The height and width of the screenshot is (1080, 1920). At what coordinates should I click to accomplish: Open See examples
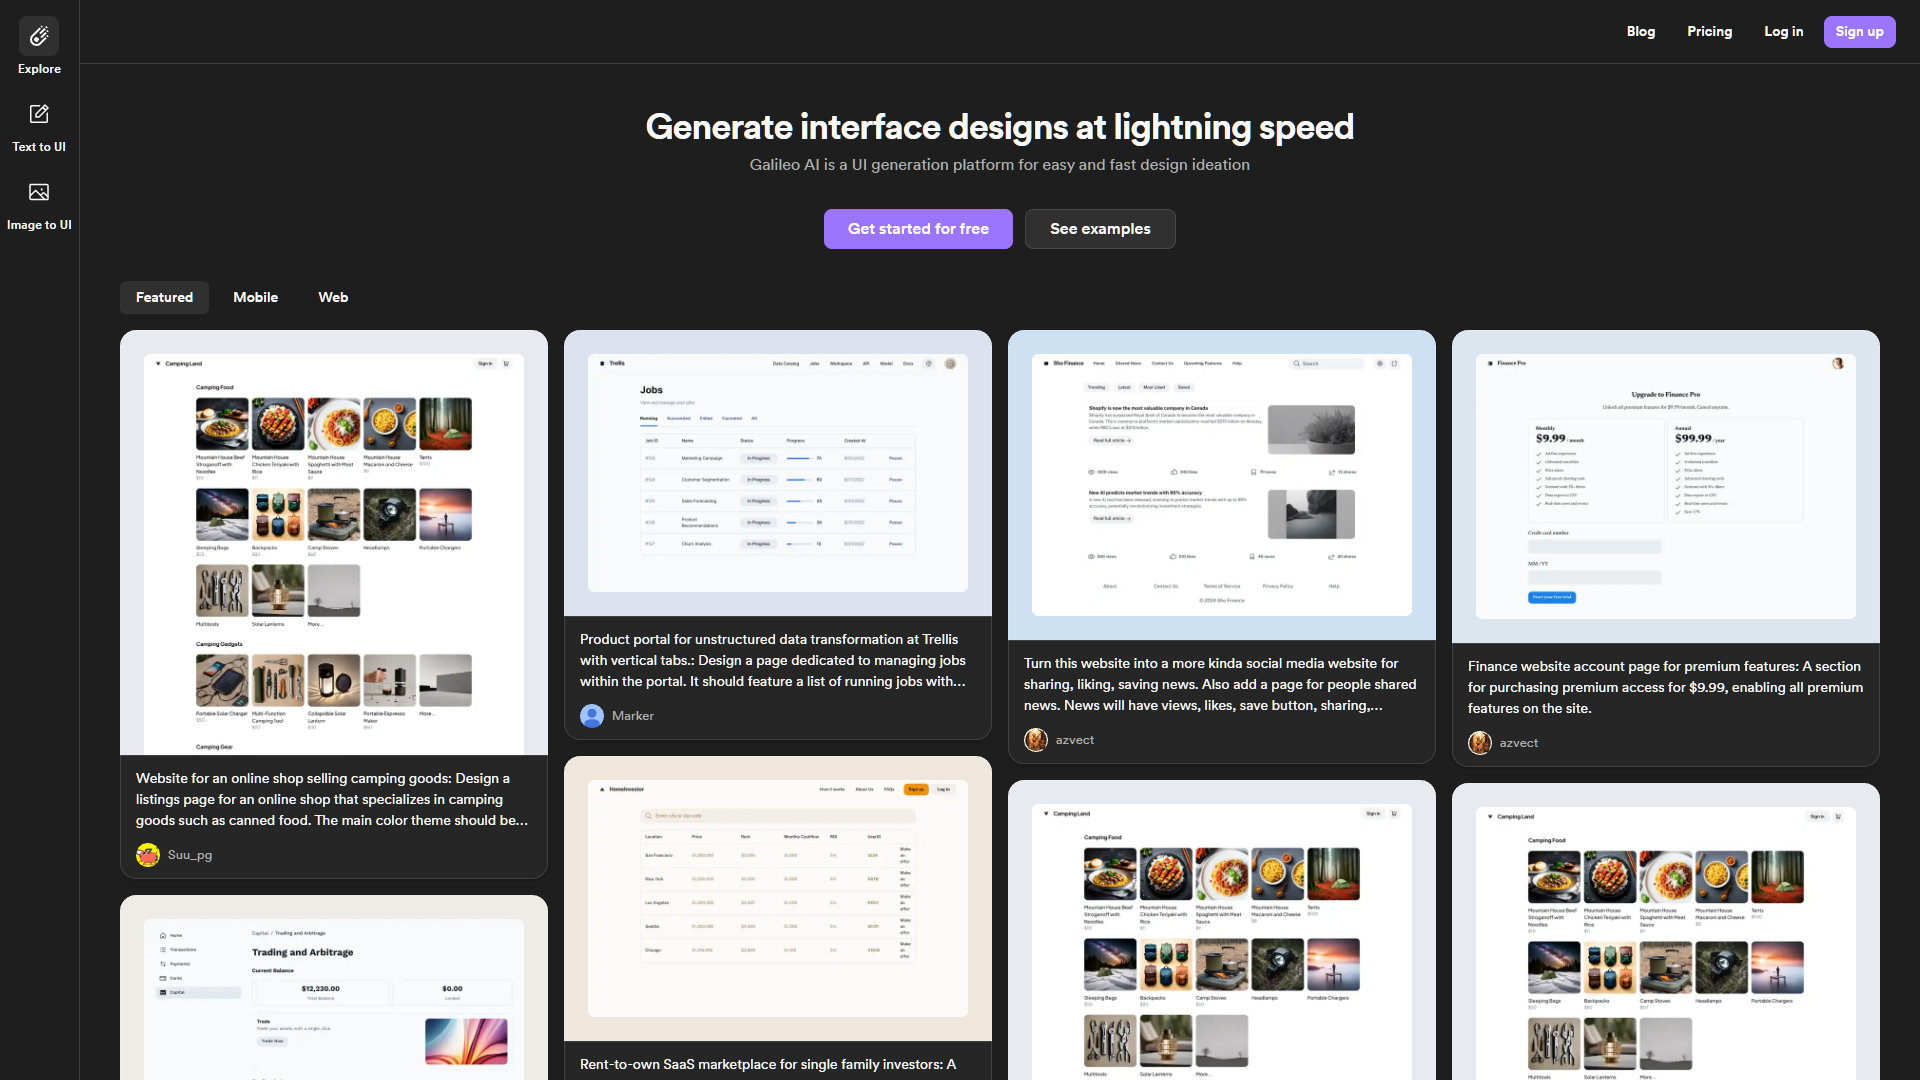coord(1099,229)
